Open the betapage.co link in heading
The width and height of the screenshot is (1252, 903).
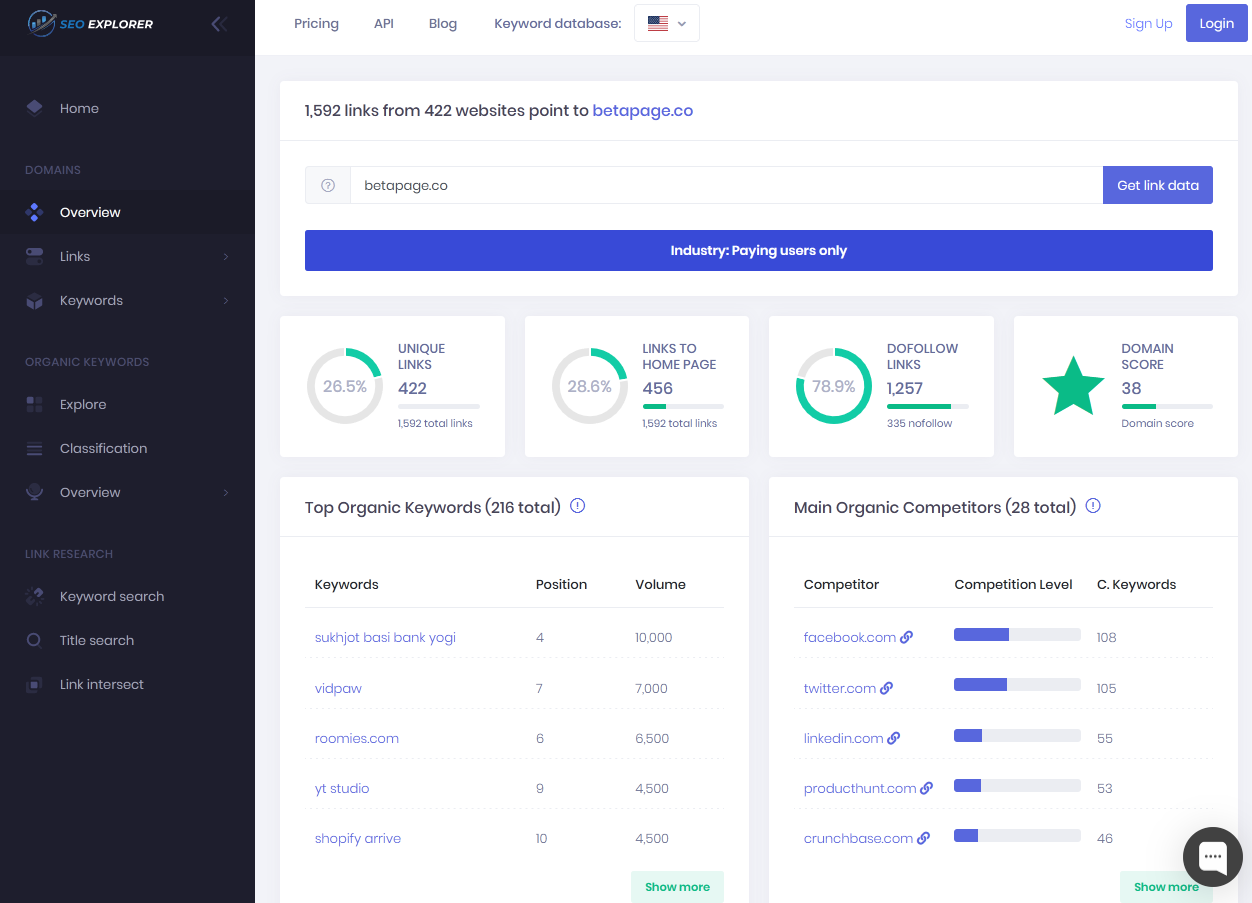pos(642,111)
